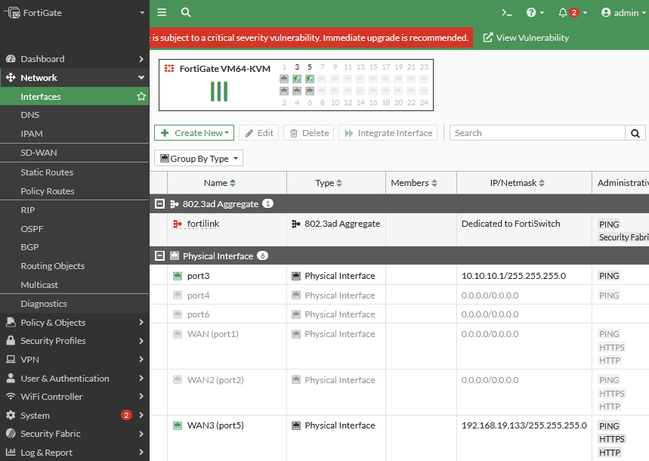Open the CLI console icon
The image size is (649, 461).
coord(507,13)
